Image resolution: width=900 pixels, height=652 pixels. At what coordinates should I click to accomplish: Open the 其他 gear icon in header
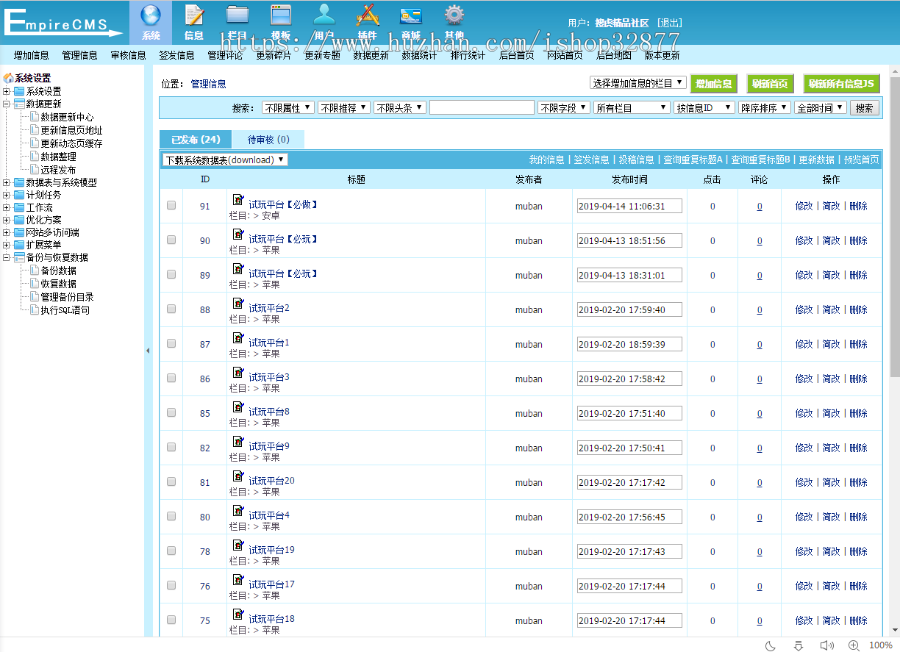(454, 16)
